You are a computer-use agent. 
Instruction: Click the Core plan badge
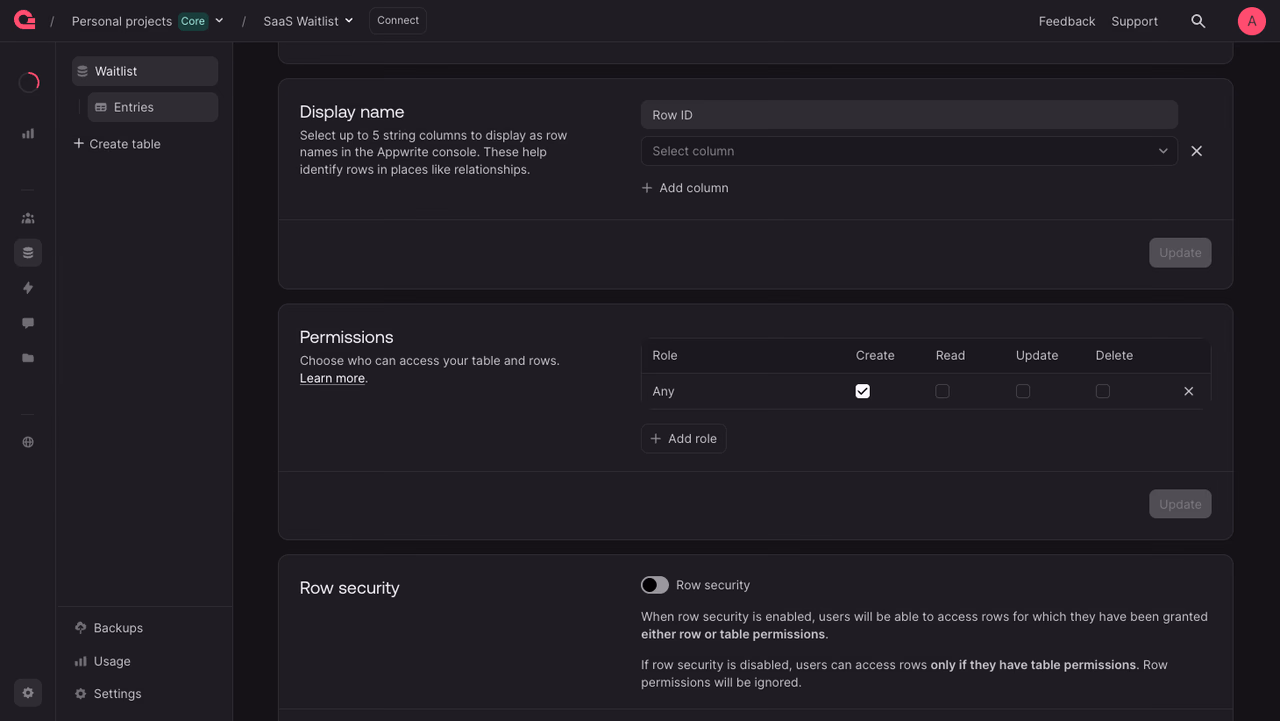(193, 21)
